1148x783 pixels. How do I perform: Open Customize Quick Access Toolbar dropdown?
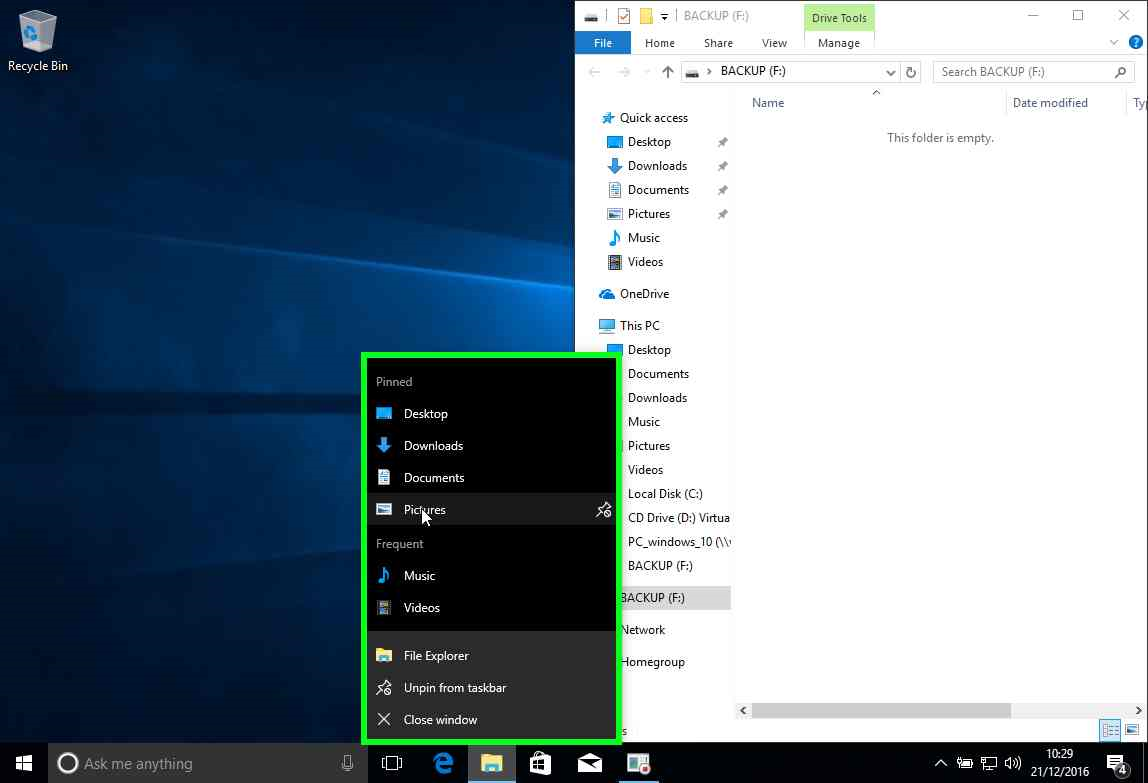(664, 16)
